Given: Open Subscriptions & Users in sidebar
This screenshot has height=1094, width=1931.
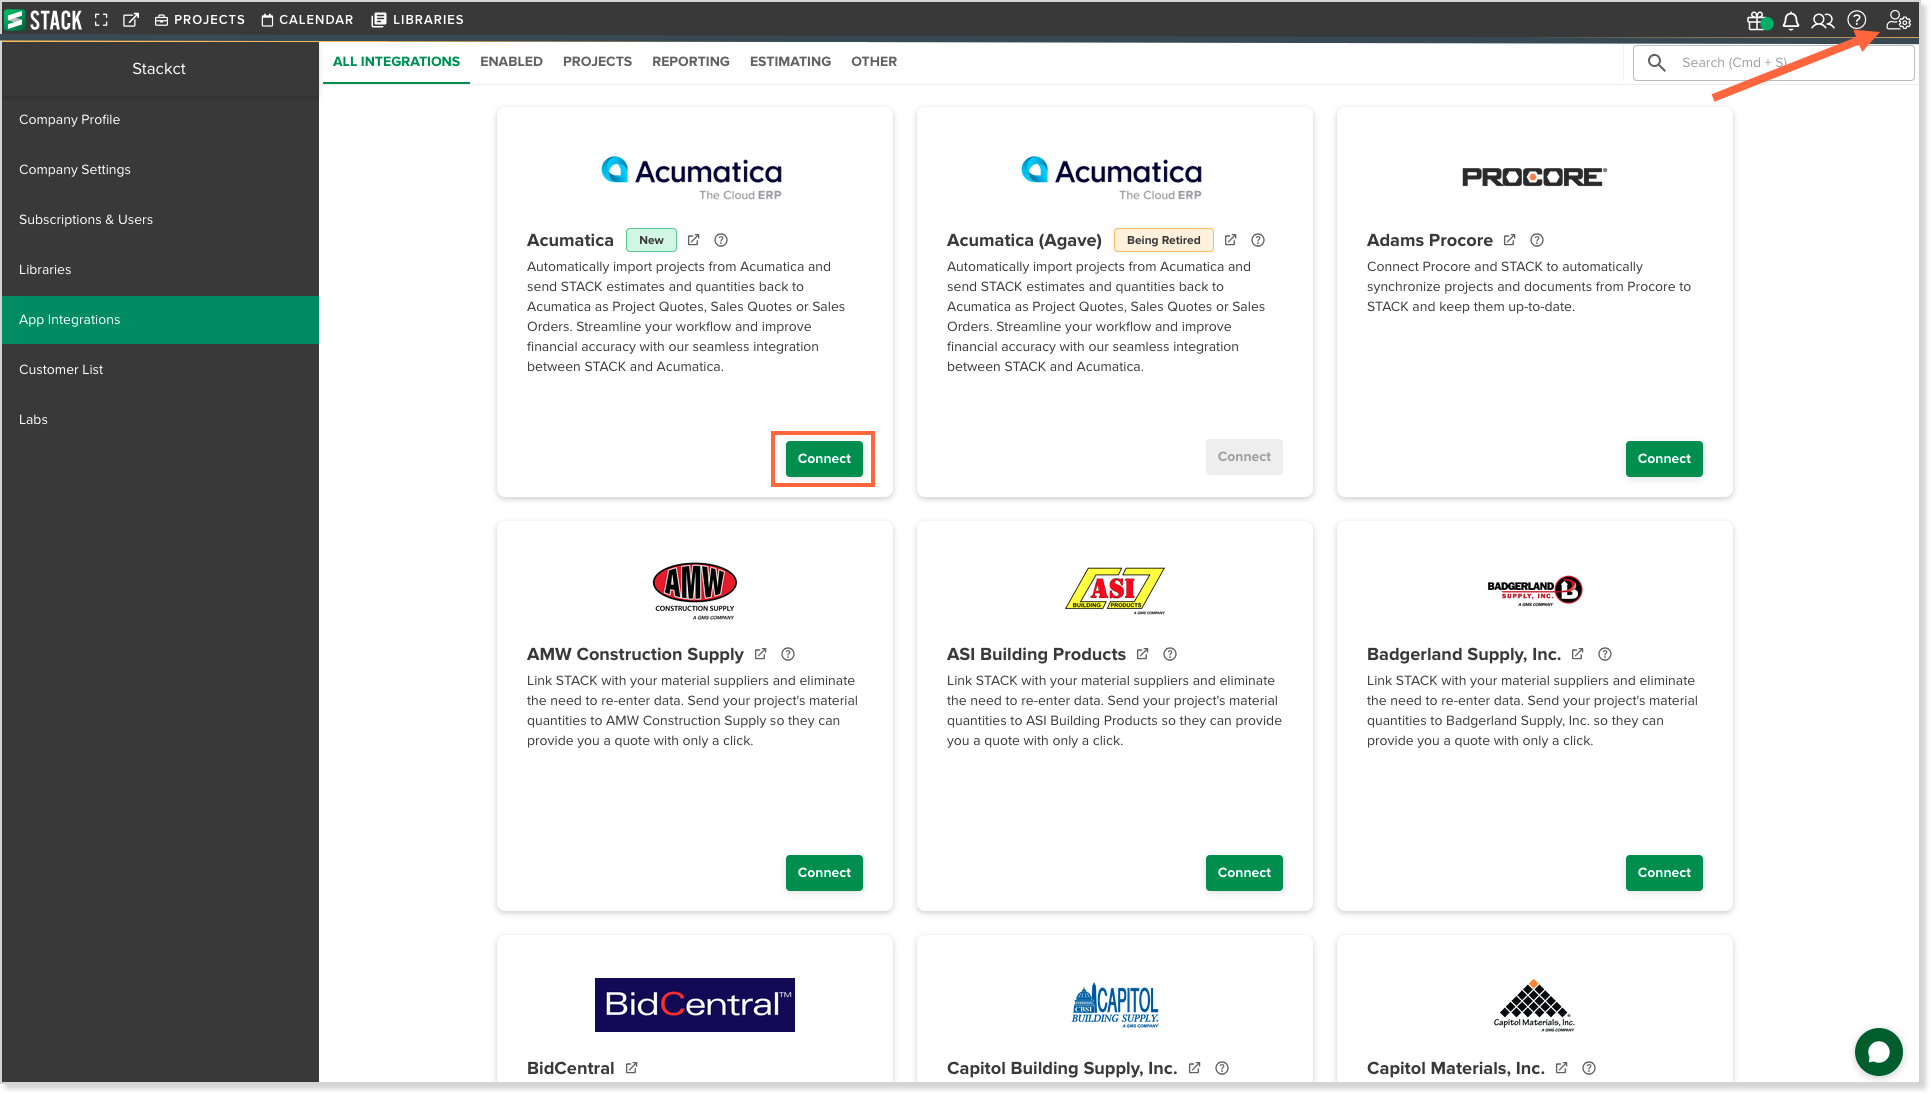Looking at the screenshot, I should (x=160, y=220).
